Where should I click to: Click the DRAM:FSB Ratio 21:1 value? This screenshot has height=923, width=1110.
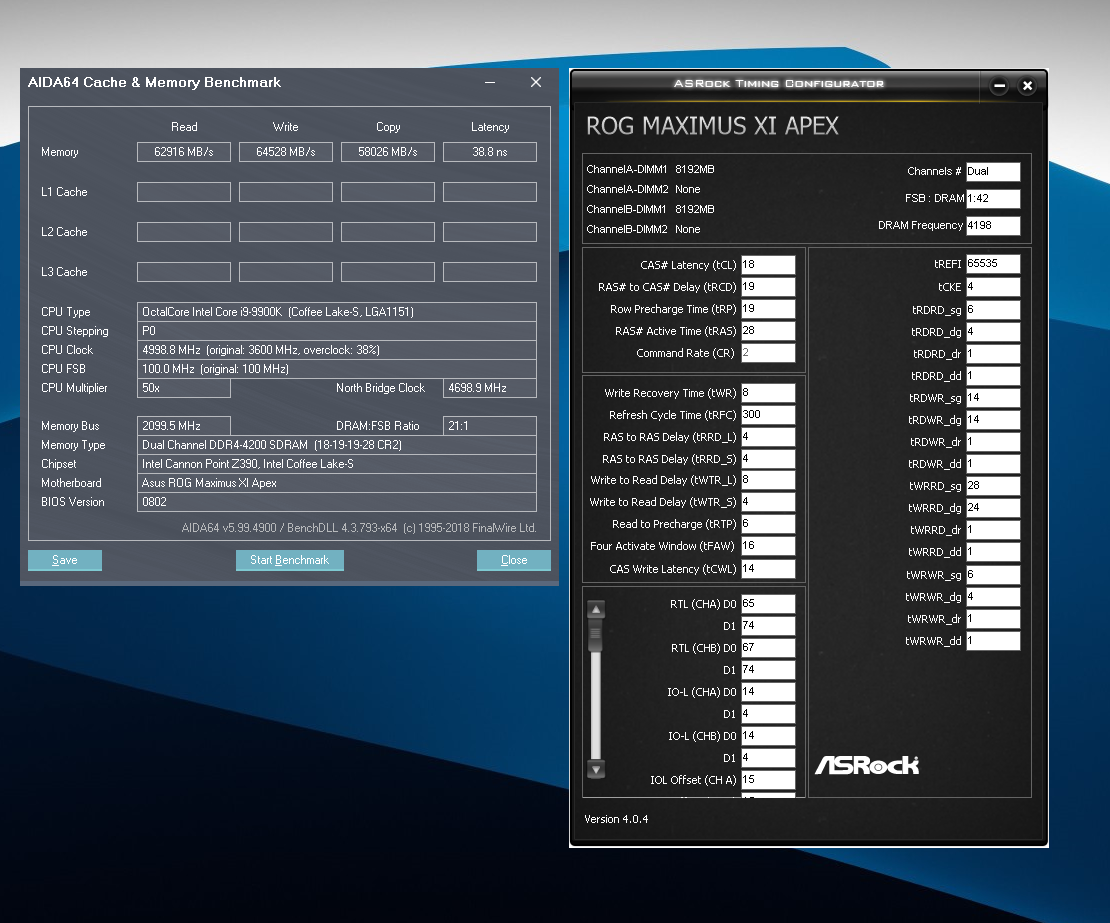490,425
